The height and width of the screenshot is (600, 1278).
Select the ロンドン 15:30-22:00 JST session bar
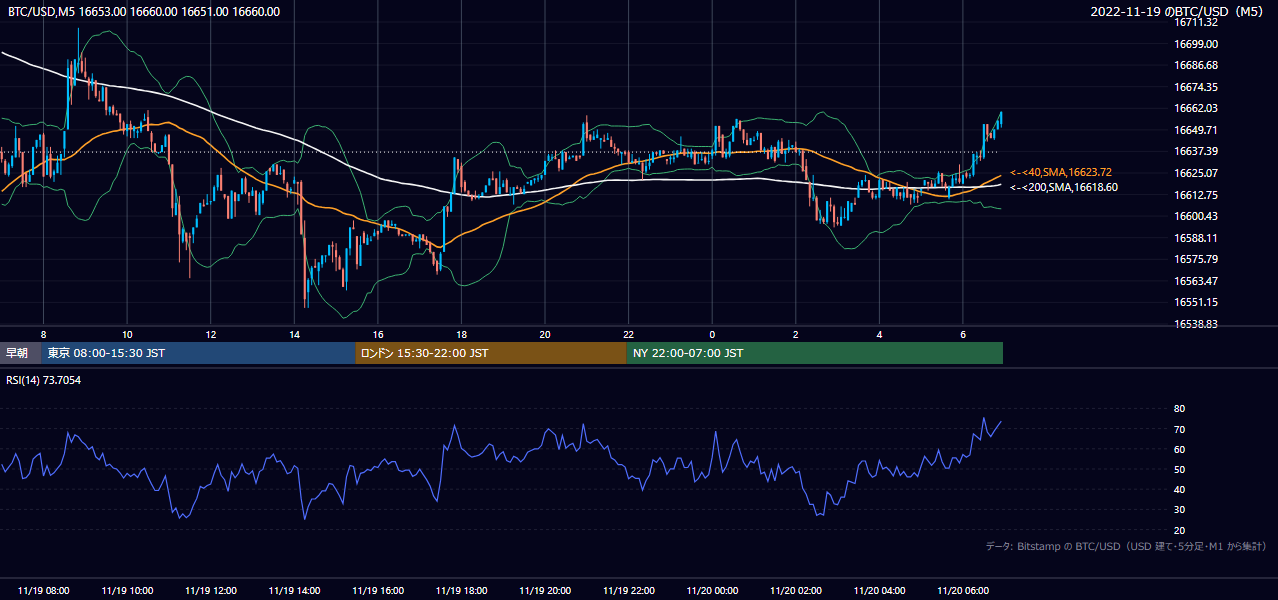(491, 353)
